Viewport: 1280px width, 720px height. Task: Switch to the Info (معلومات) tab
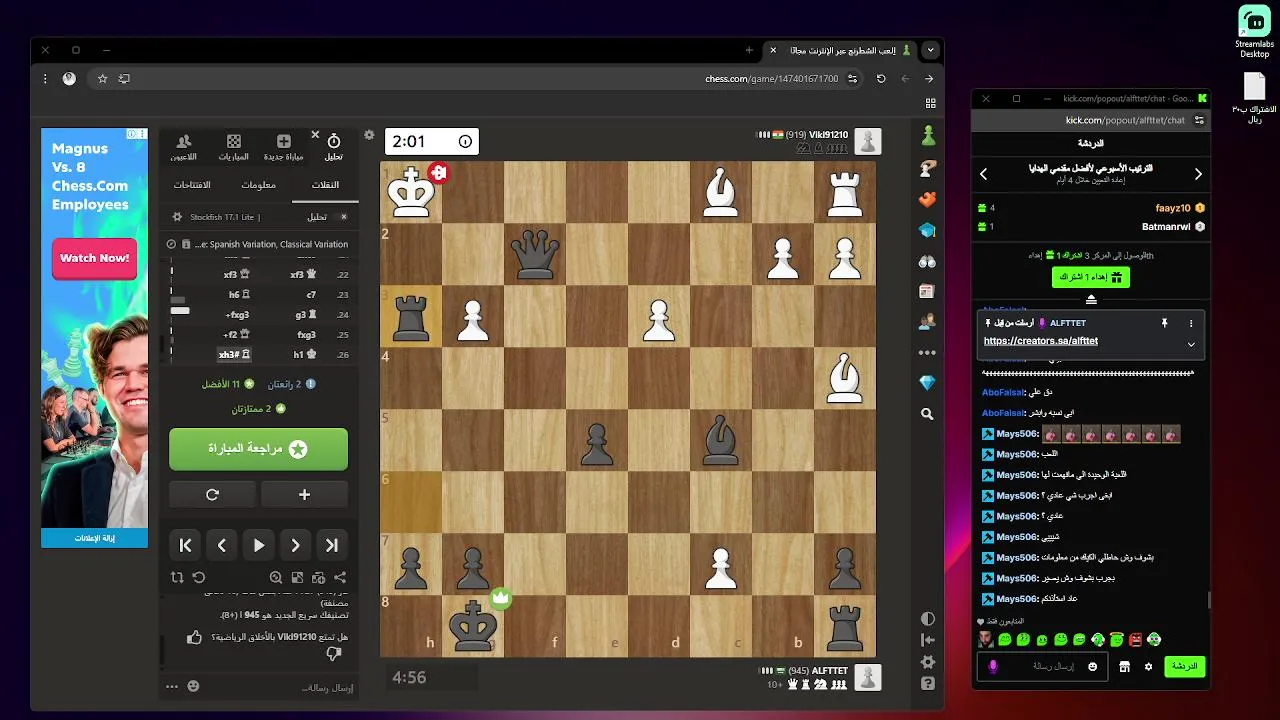258,185
